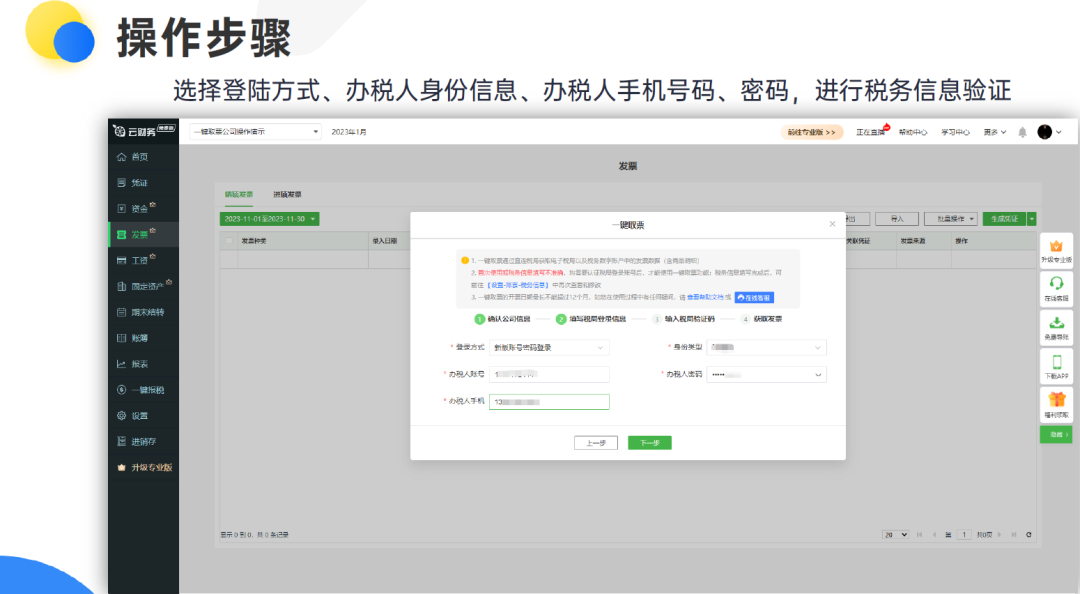Click the green hide widgets button
Image resolution: width=1080 pixels, height=594 pixels.
1056,434
